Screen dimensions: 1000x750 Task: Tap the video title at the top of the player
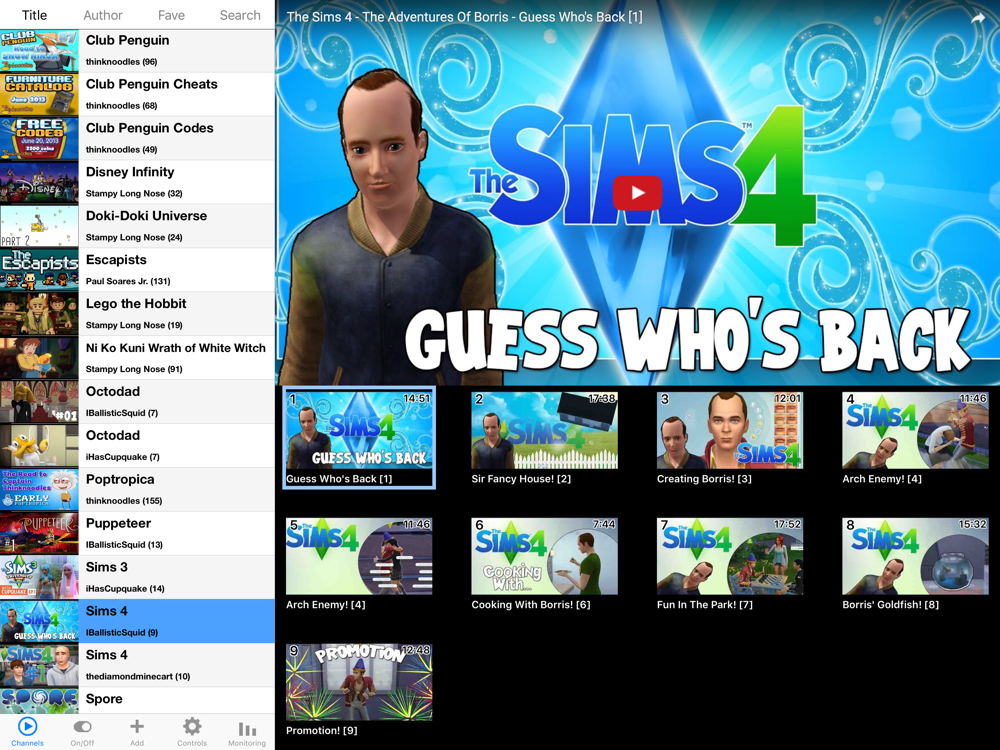point(464,17)
